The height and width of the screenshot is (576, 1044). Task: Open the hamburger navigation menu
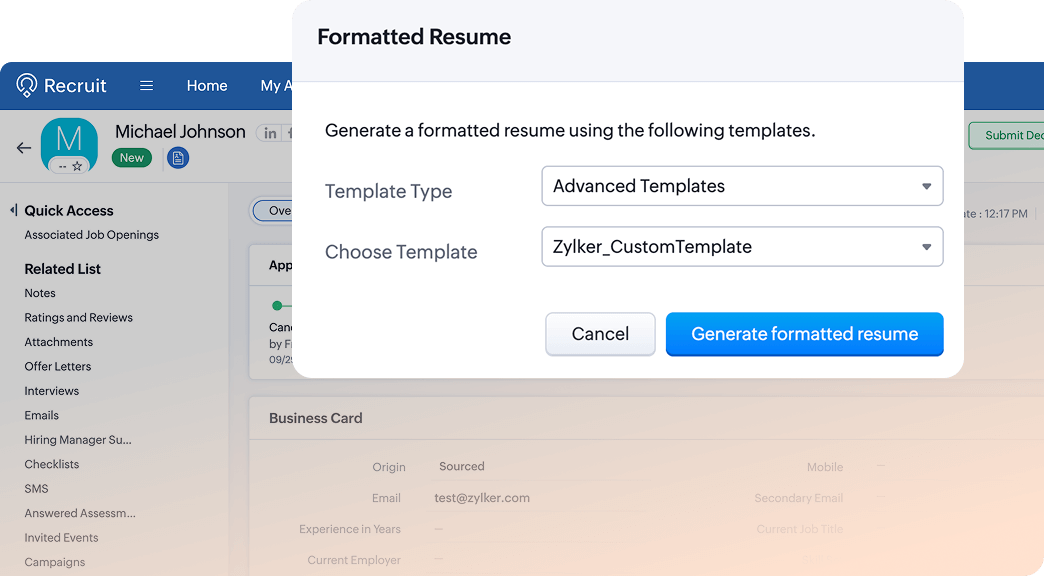(146, 86)
